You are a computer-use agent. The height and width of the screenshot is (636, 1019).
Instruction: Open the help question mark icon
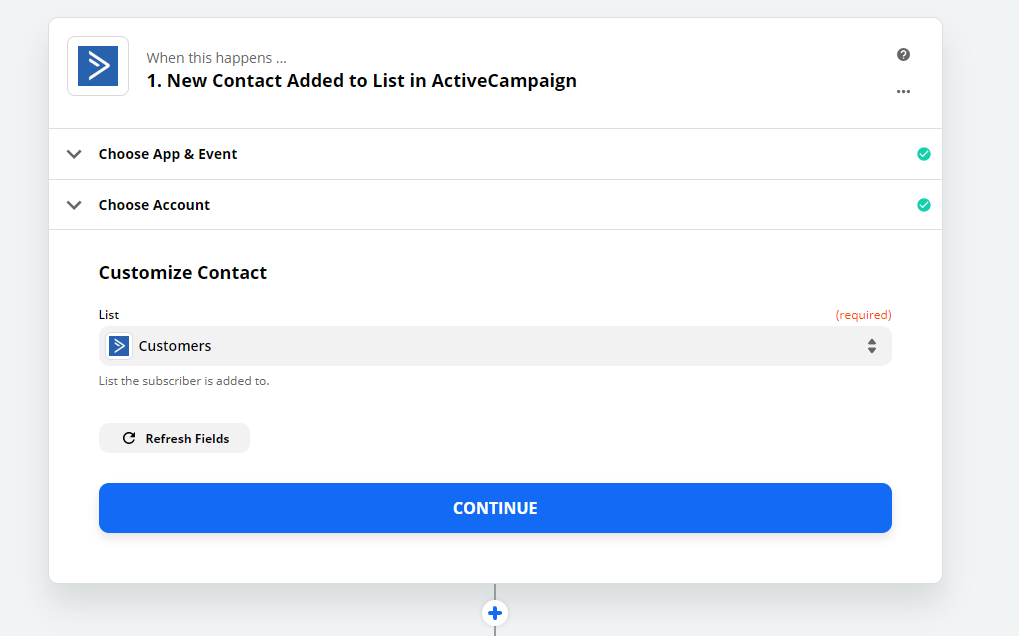pos(903,55)
